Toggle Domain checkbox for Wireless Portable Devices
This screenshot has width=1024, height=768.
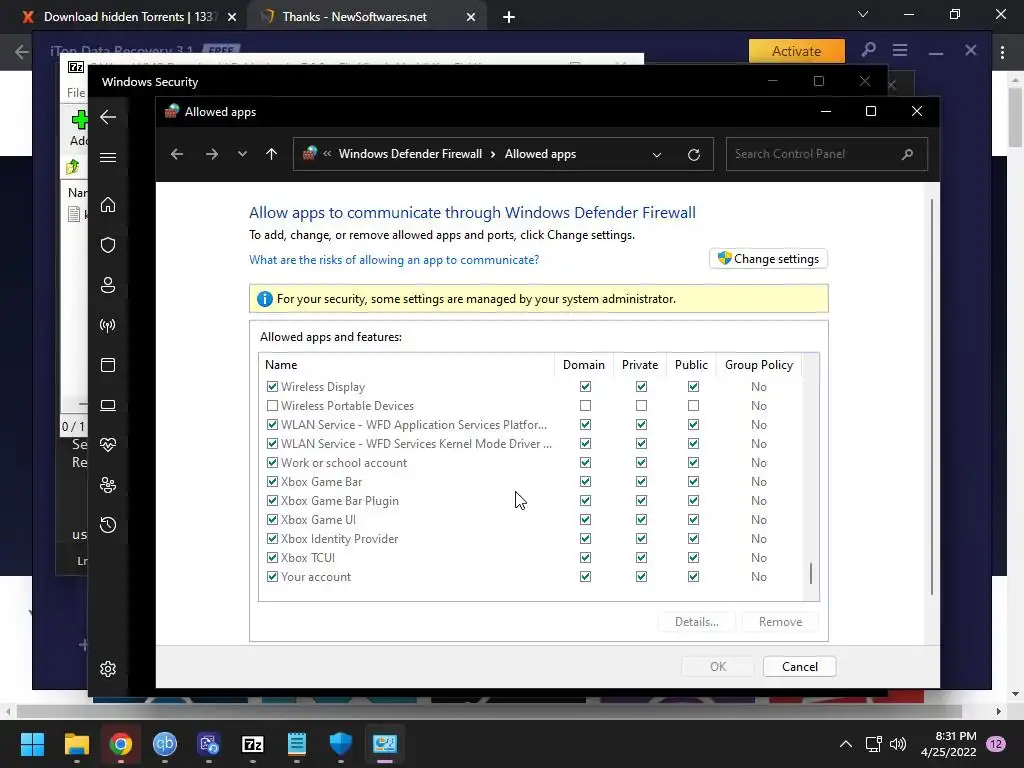click(x=585, y=406)
